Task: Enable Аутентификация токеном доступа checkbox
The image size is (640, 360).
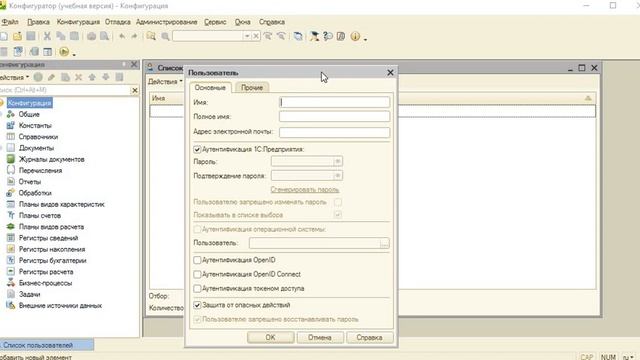Action: coord(197,289)
